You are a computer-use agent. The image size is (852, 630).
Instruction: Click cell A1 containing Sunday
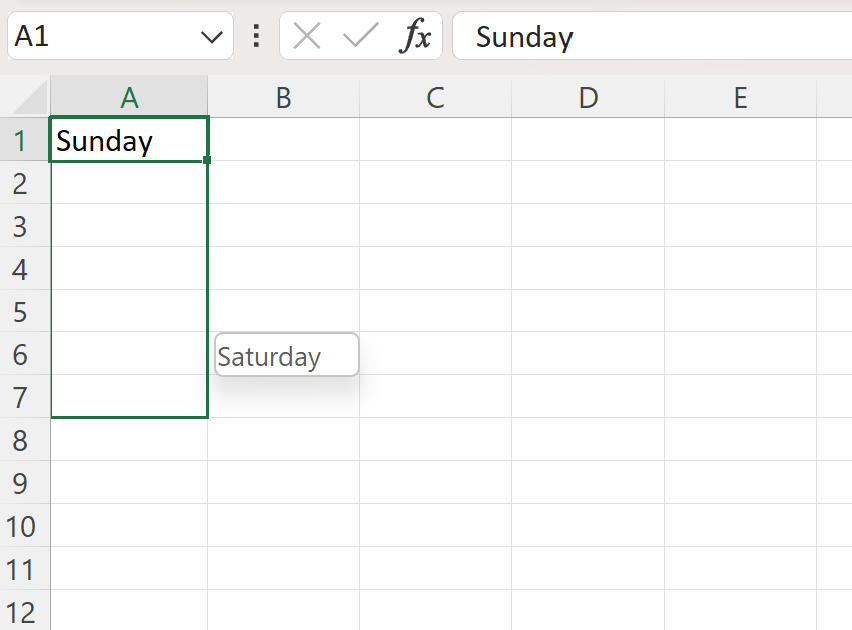[128, 140]
